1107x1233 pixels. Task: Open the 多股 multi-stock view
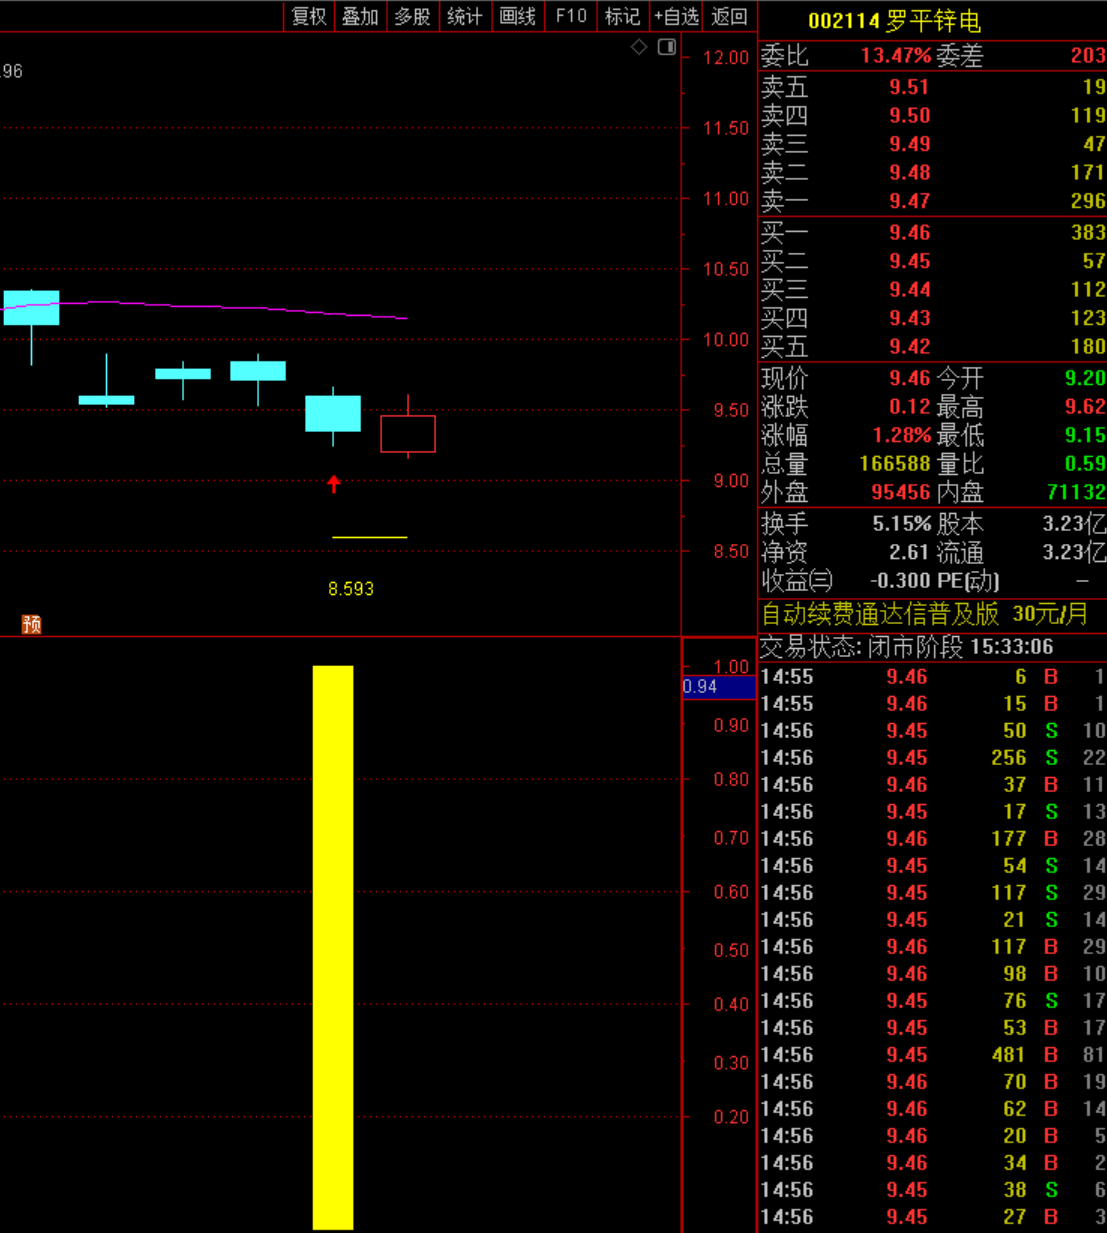click(x=413, y=16)
